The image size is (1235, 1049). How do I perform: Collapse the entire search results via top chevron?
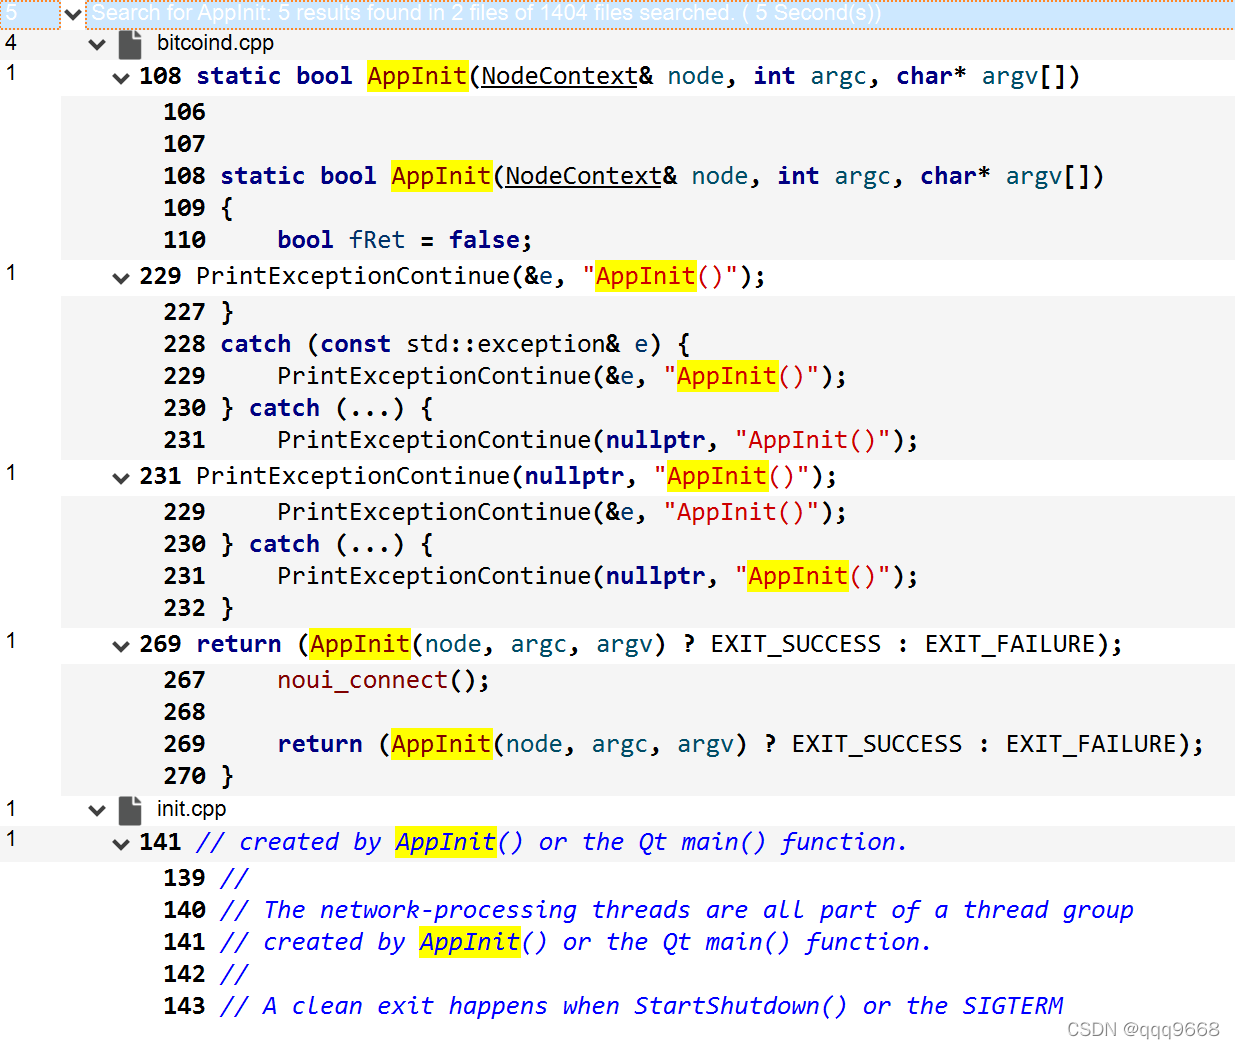click(72, 14)
